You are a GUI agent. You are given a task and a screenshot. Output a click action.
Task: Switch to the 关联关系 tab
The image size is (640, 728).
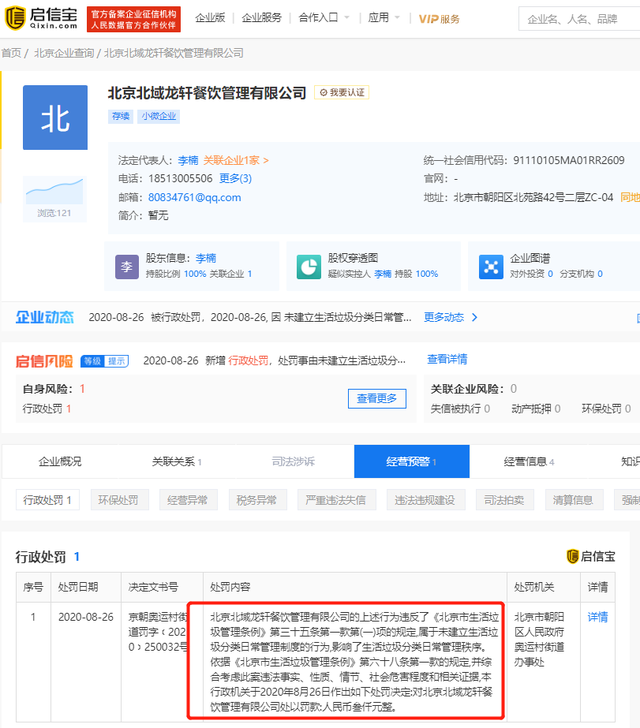177,461
